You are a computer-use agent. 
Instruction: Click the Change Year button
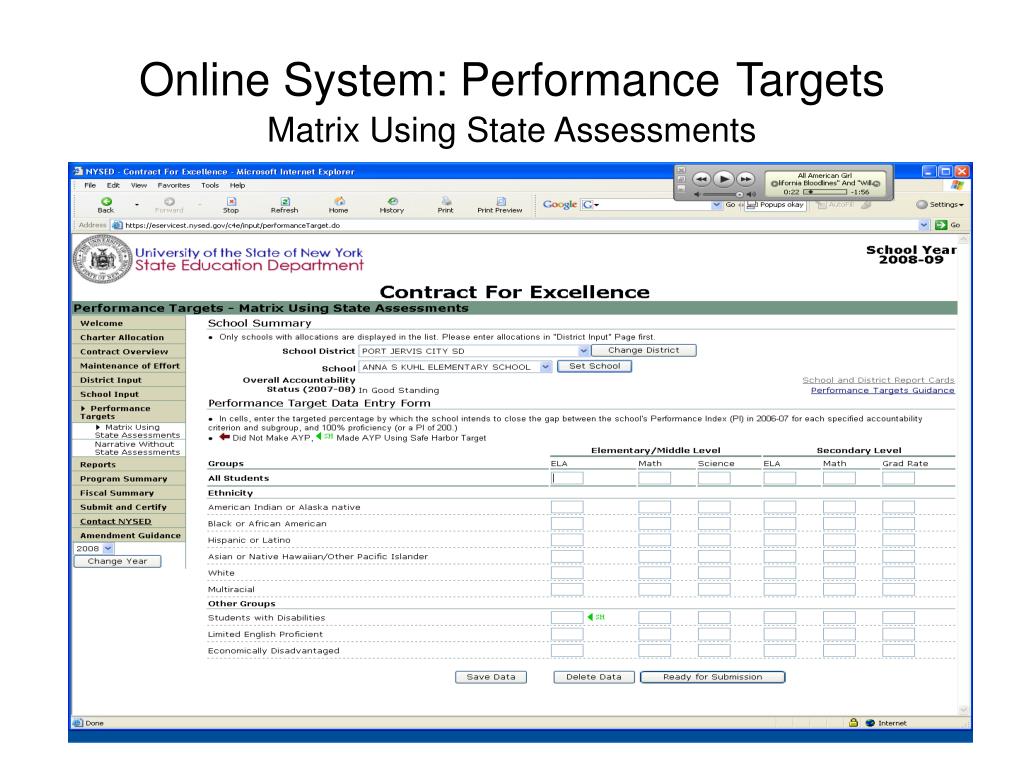(x=118, y=562)
